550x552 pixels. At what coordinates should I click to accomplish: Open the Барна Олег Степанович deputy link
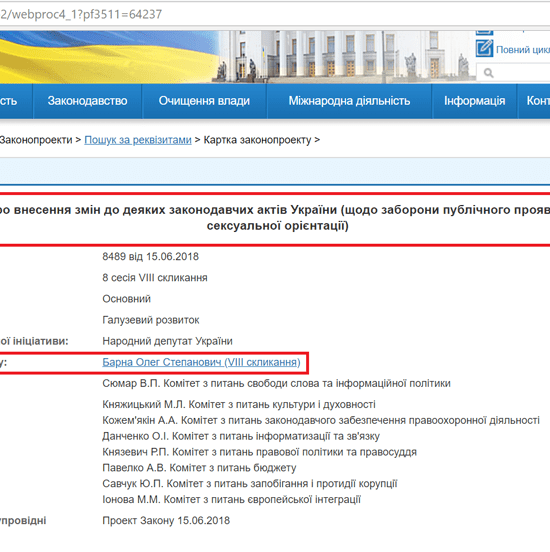(201, 362)
